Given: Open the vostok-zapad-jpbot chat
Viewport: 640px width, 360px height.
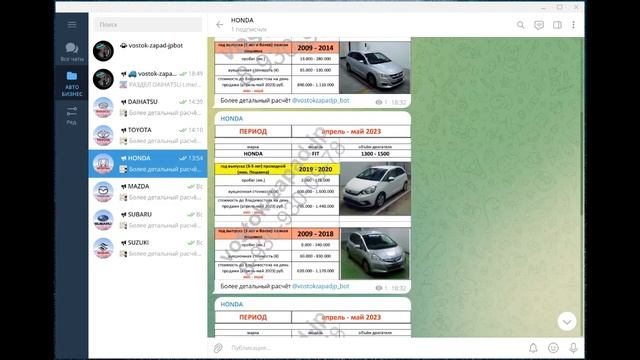Looking at the screenshot, I should click(148, 51).
